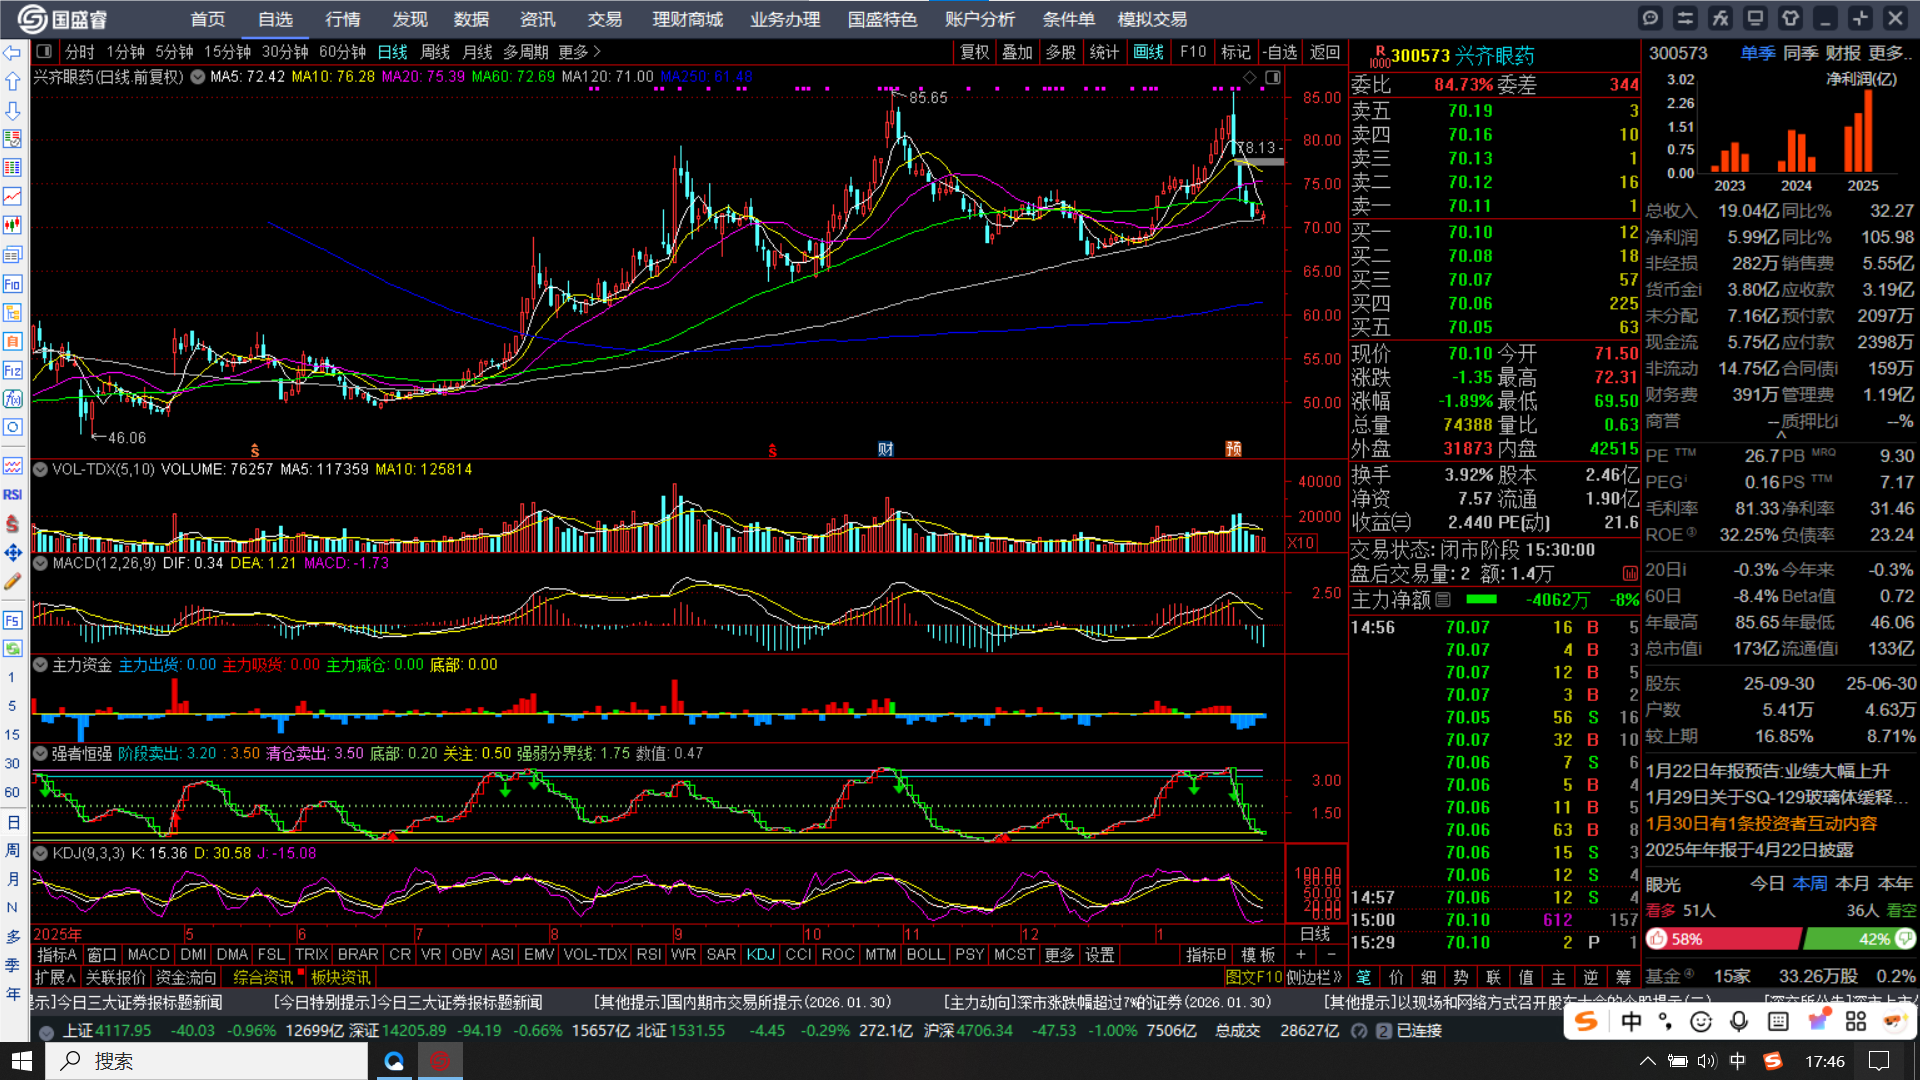Click the back arrow icon in left sidebar

[x=12, y=52]
